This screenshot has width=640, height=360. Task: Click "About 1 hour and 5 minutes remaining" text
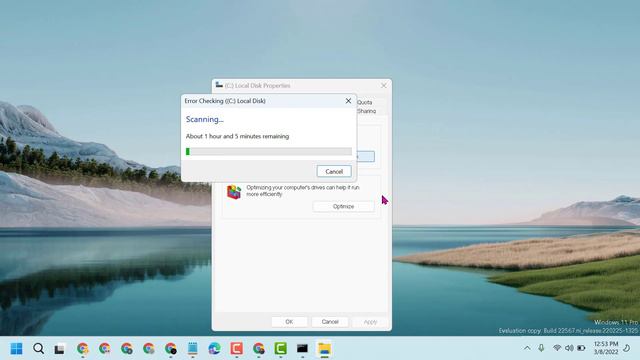pos(237,136)
